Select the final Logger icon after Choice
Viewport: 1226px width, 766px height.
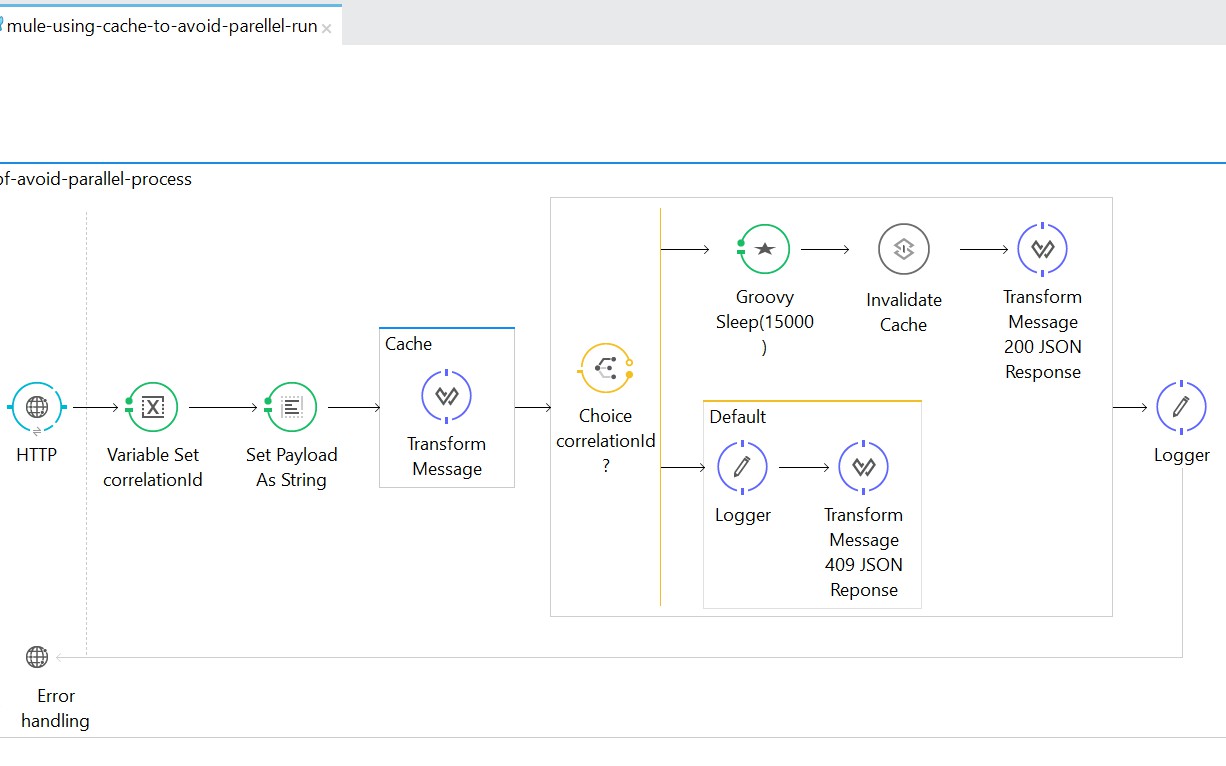1181,407
